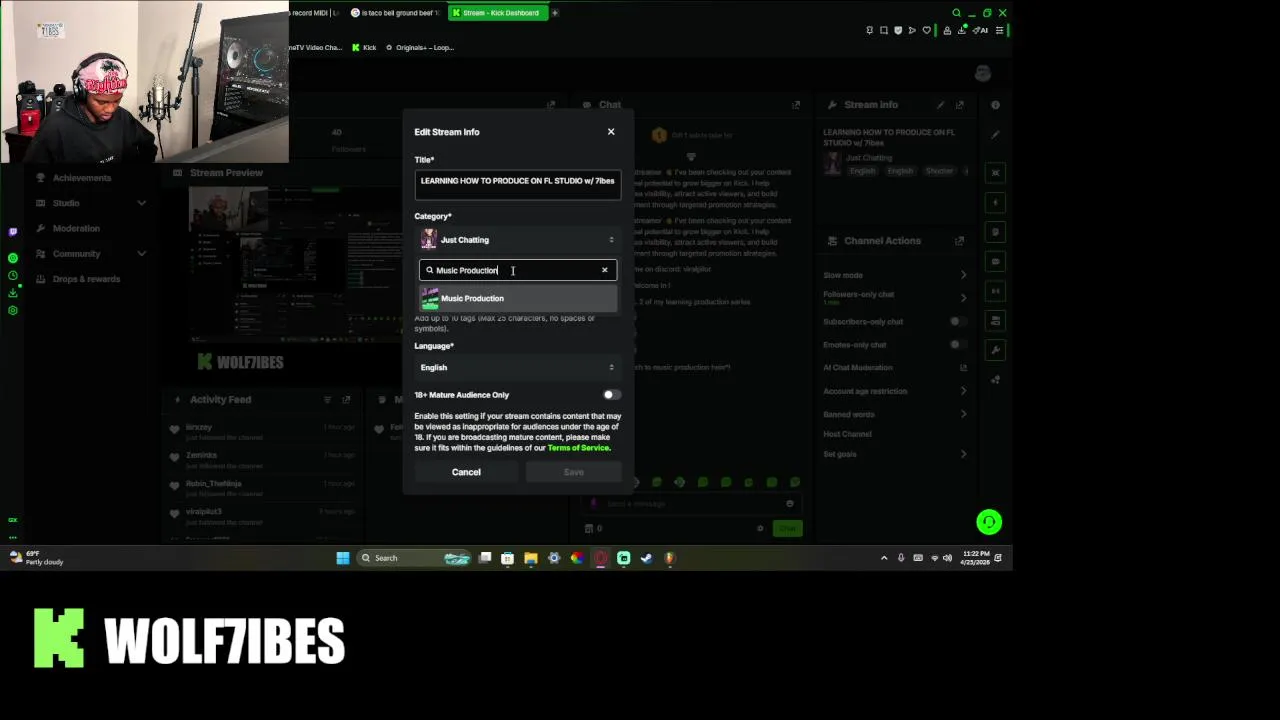Click the green Chat send button
This screenshot has height=720, width=1280.
(x=787, y=528)
